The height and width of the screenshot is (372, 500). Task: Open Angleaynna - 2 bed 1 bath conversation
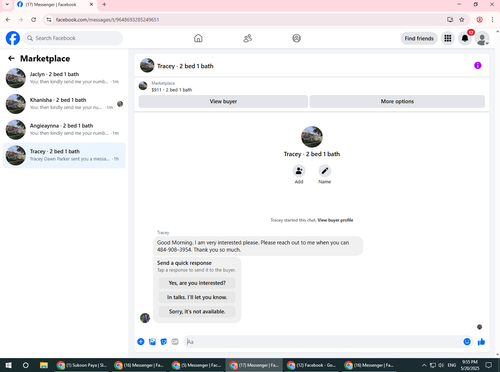tap(64, 129)
